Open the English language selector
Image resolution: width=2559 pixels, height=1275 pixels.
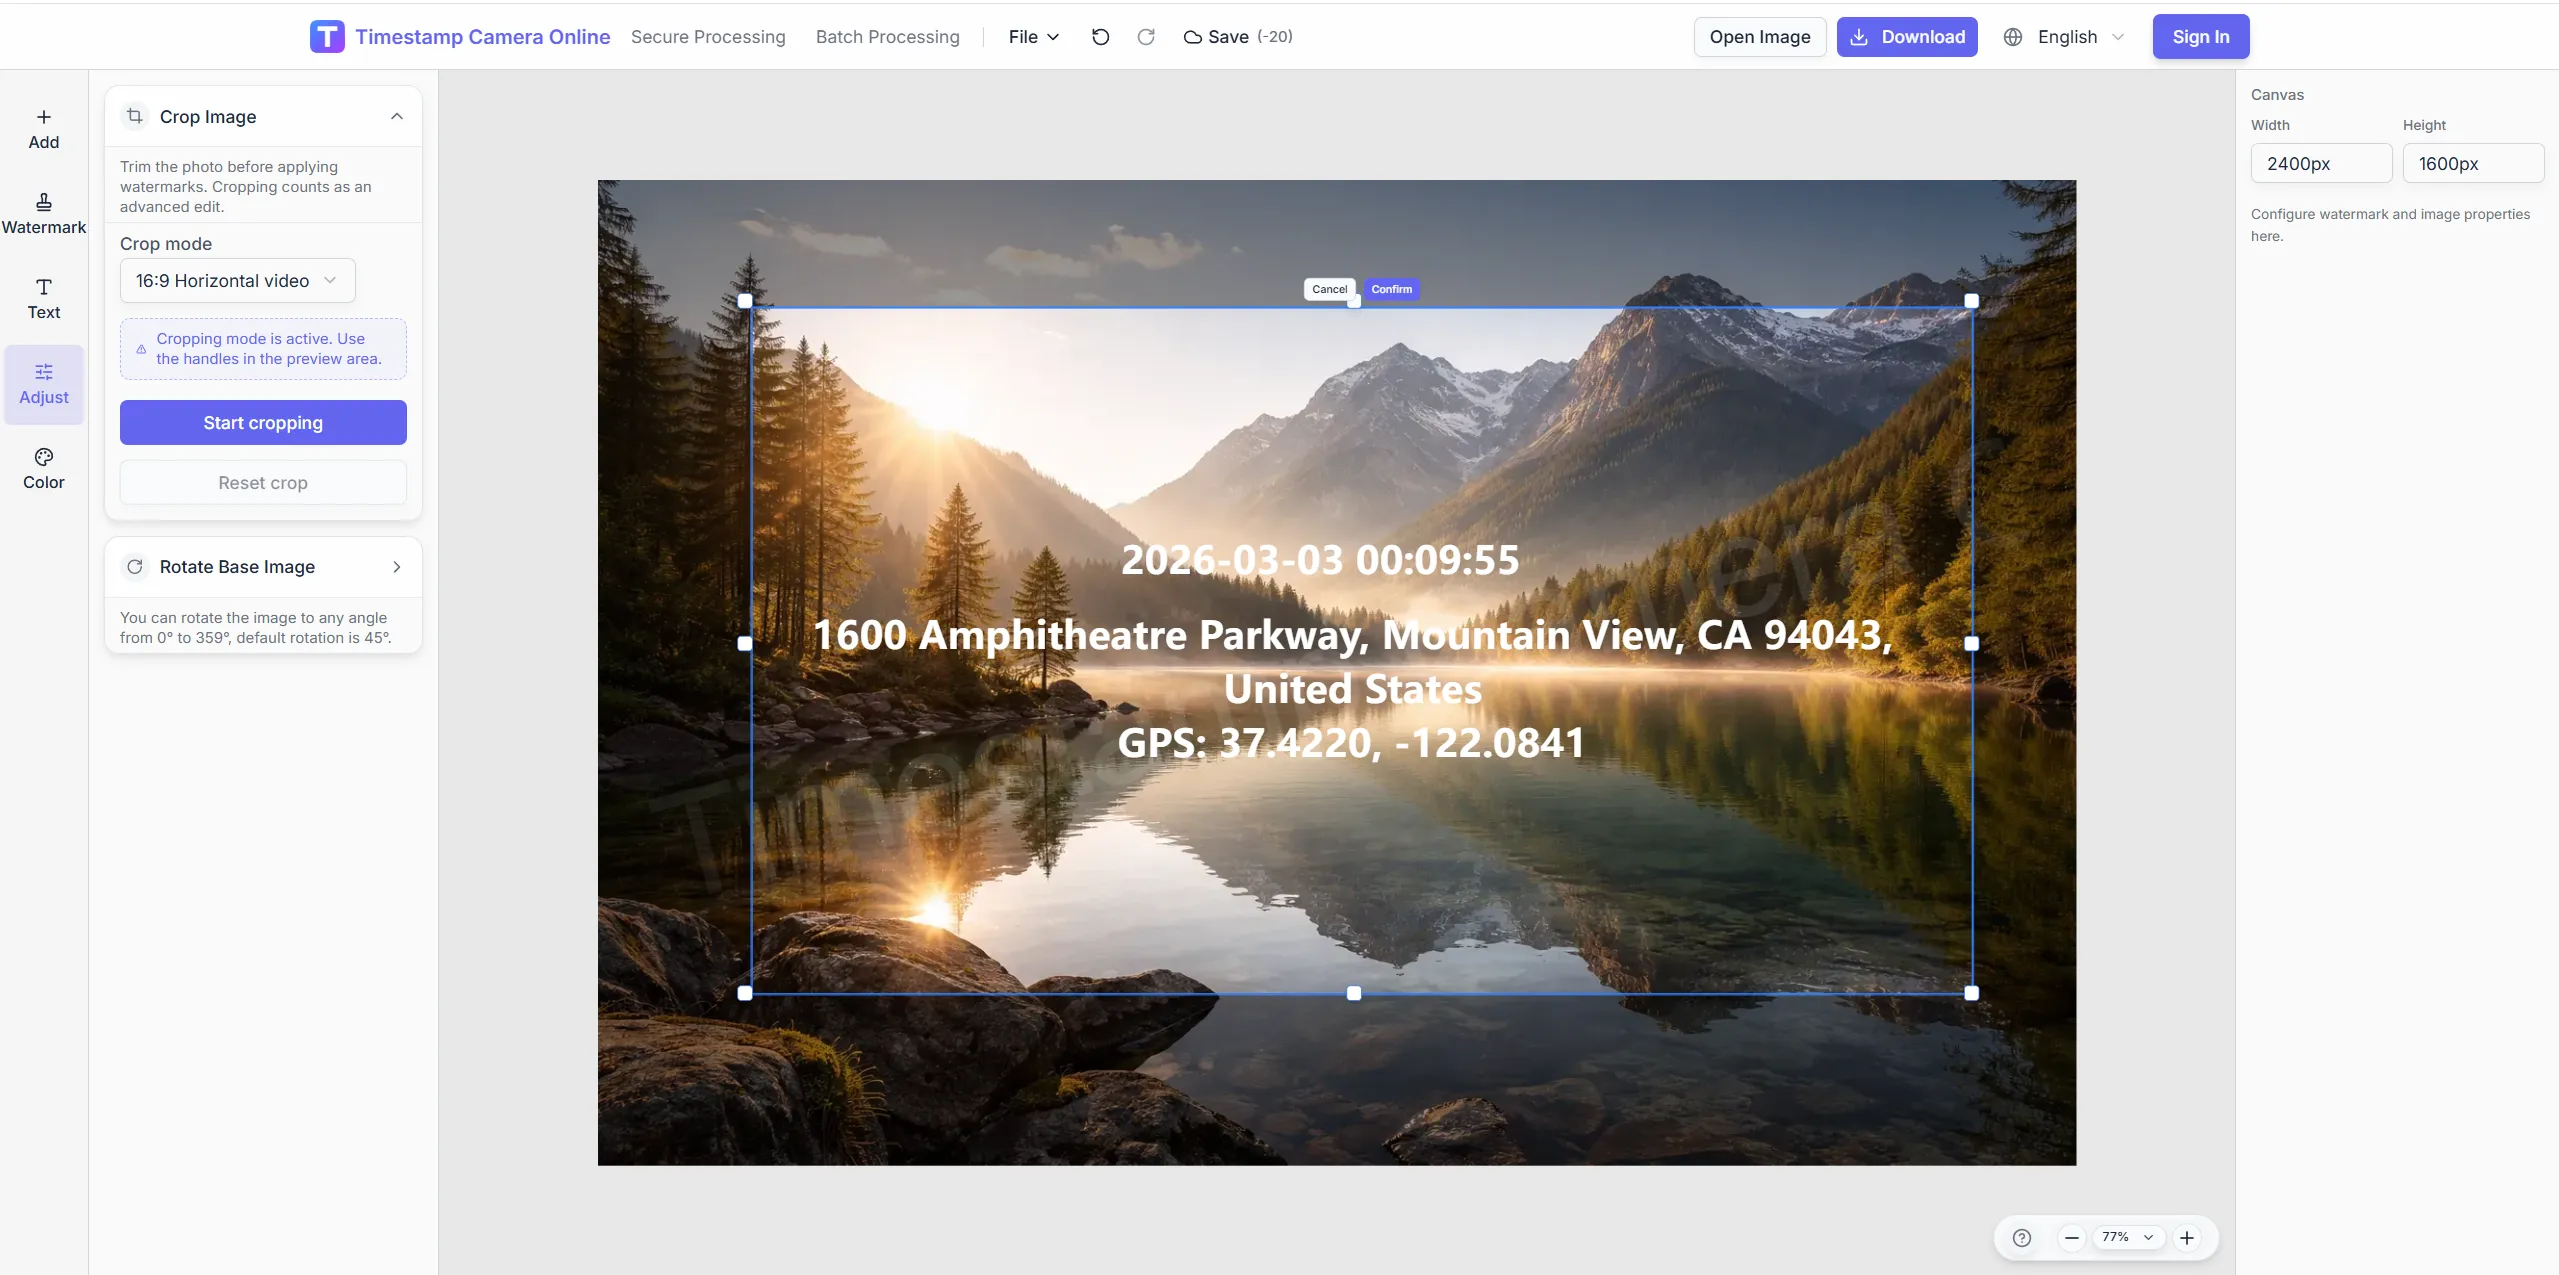[x=2066, y=37]
